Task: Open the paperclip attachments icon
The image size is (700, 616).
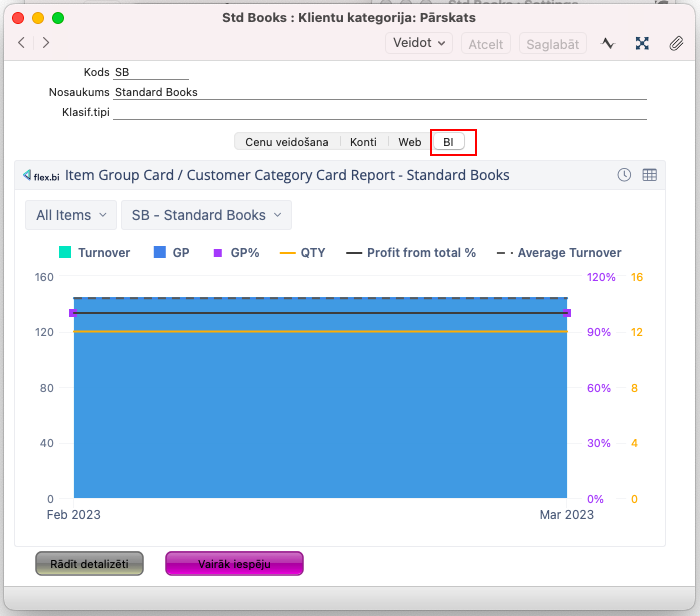Action: [x=677, y=43]
